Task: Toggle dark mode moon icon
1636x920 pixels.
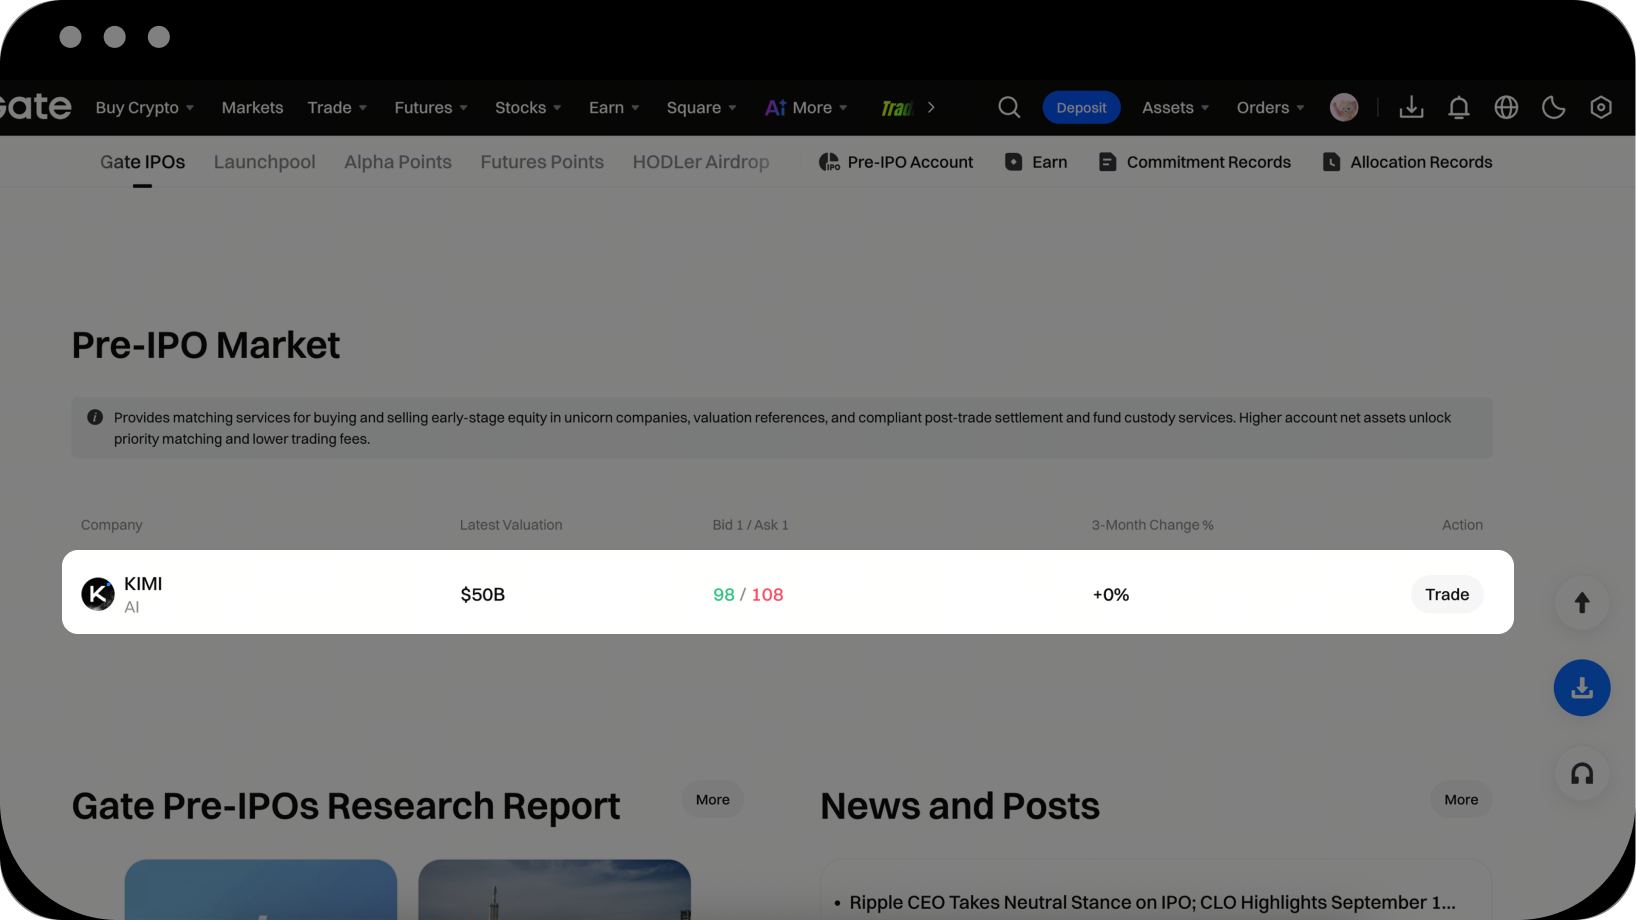Action: point(1553,107)
